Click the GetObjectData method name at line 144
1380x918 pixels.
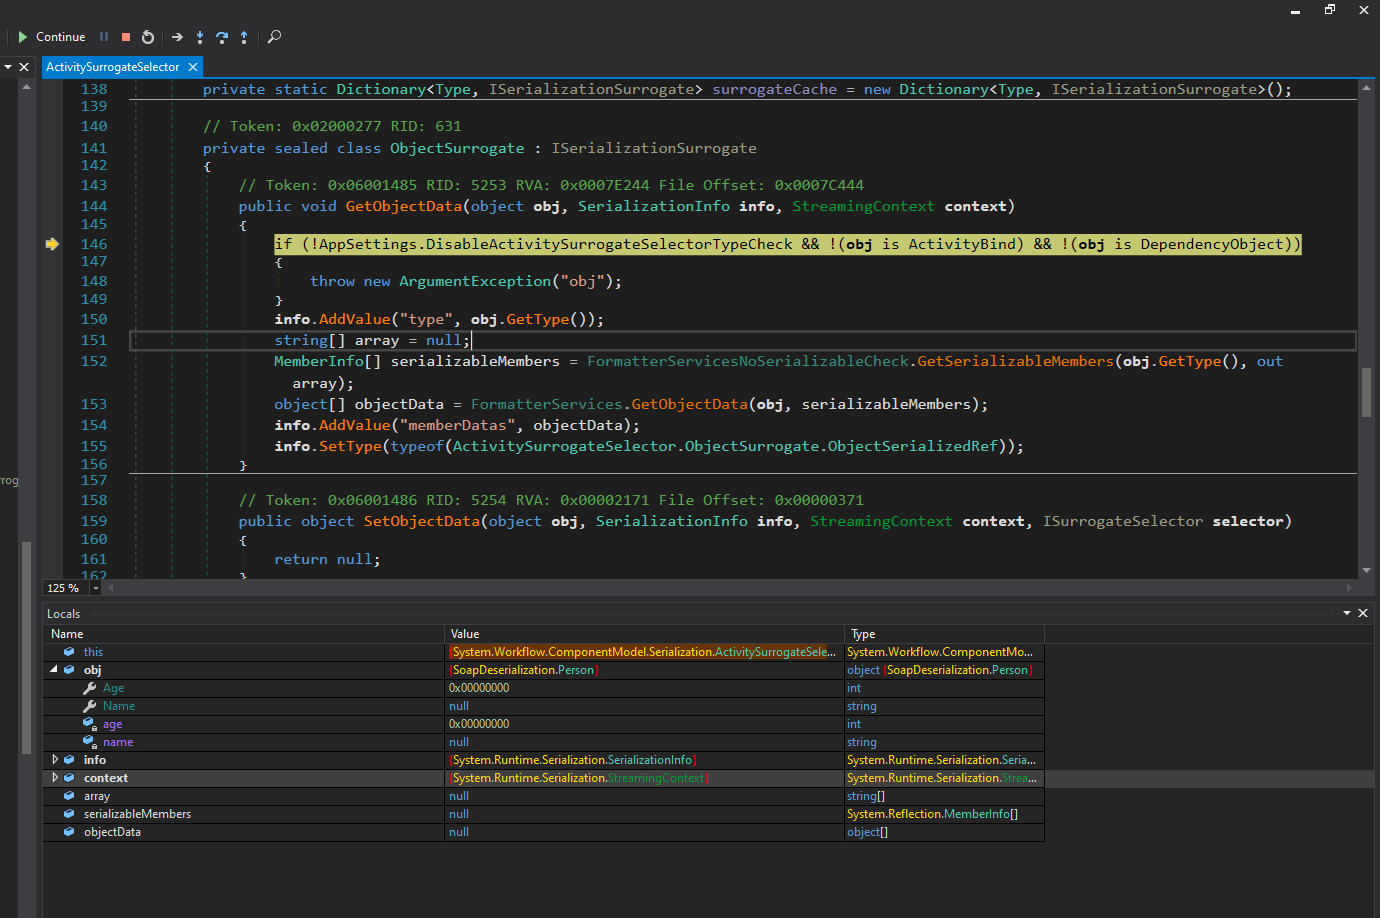(404, 206)
